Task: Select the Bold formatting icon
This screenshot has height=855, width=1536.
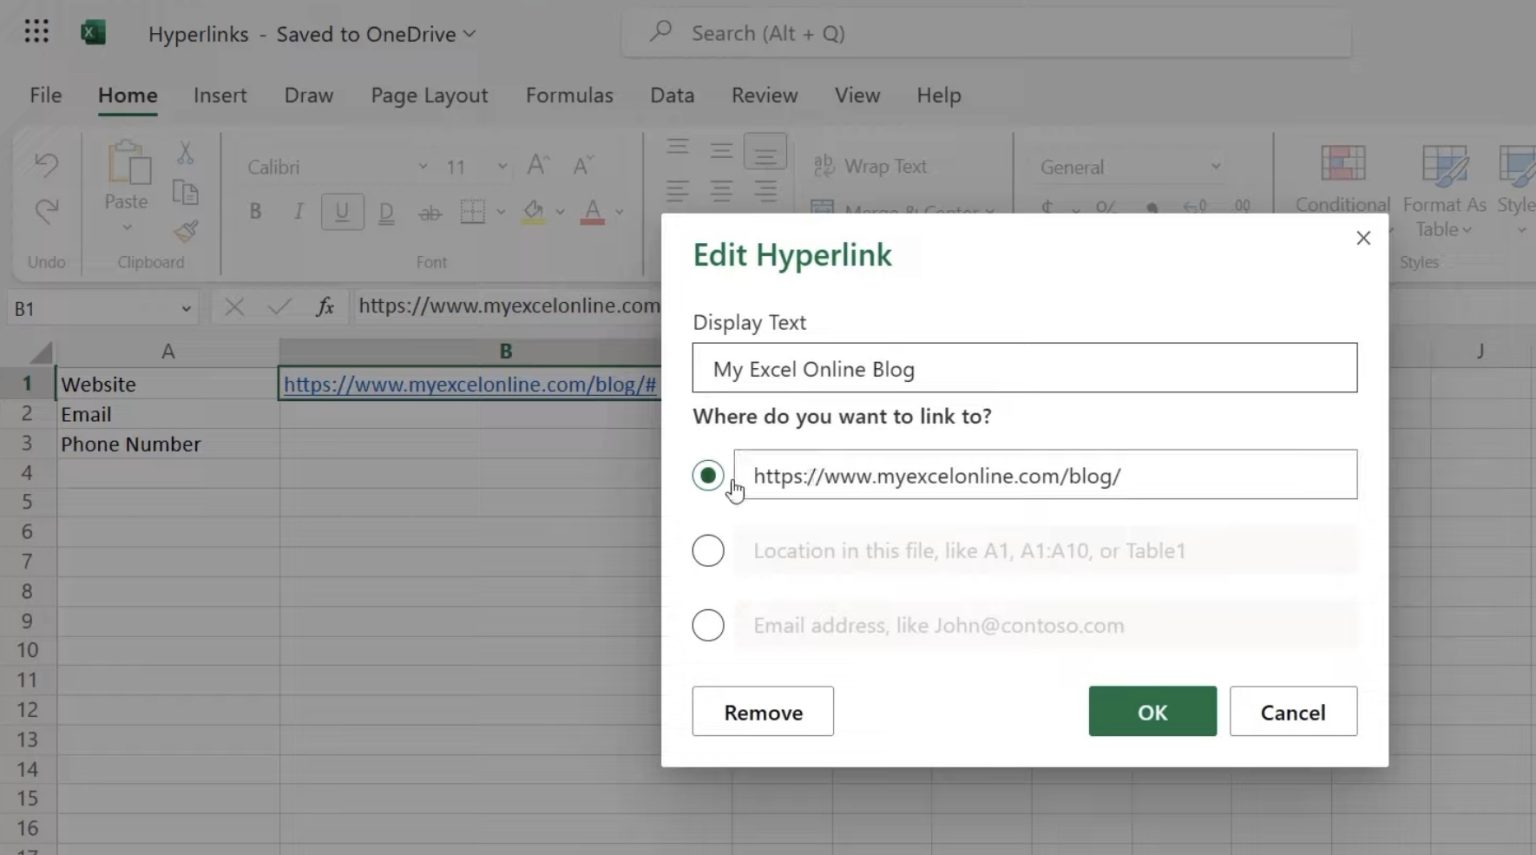Action: click(255, 211)
